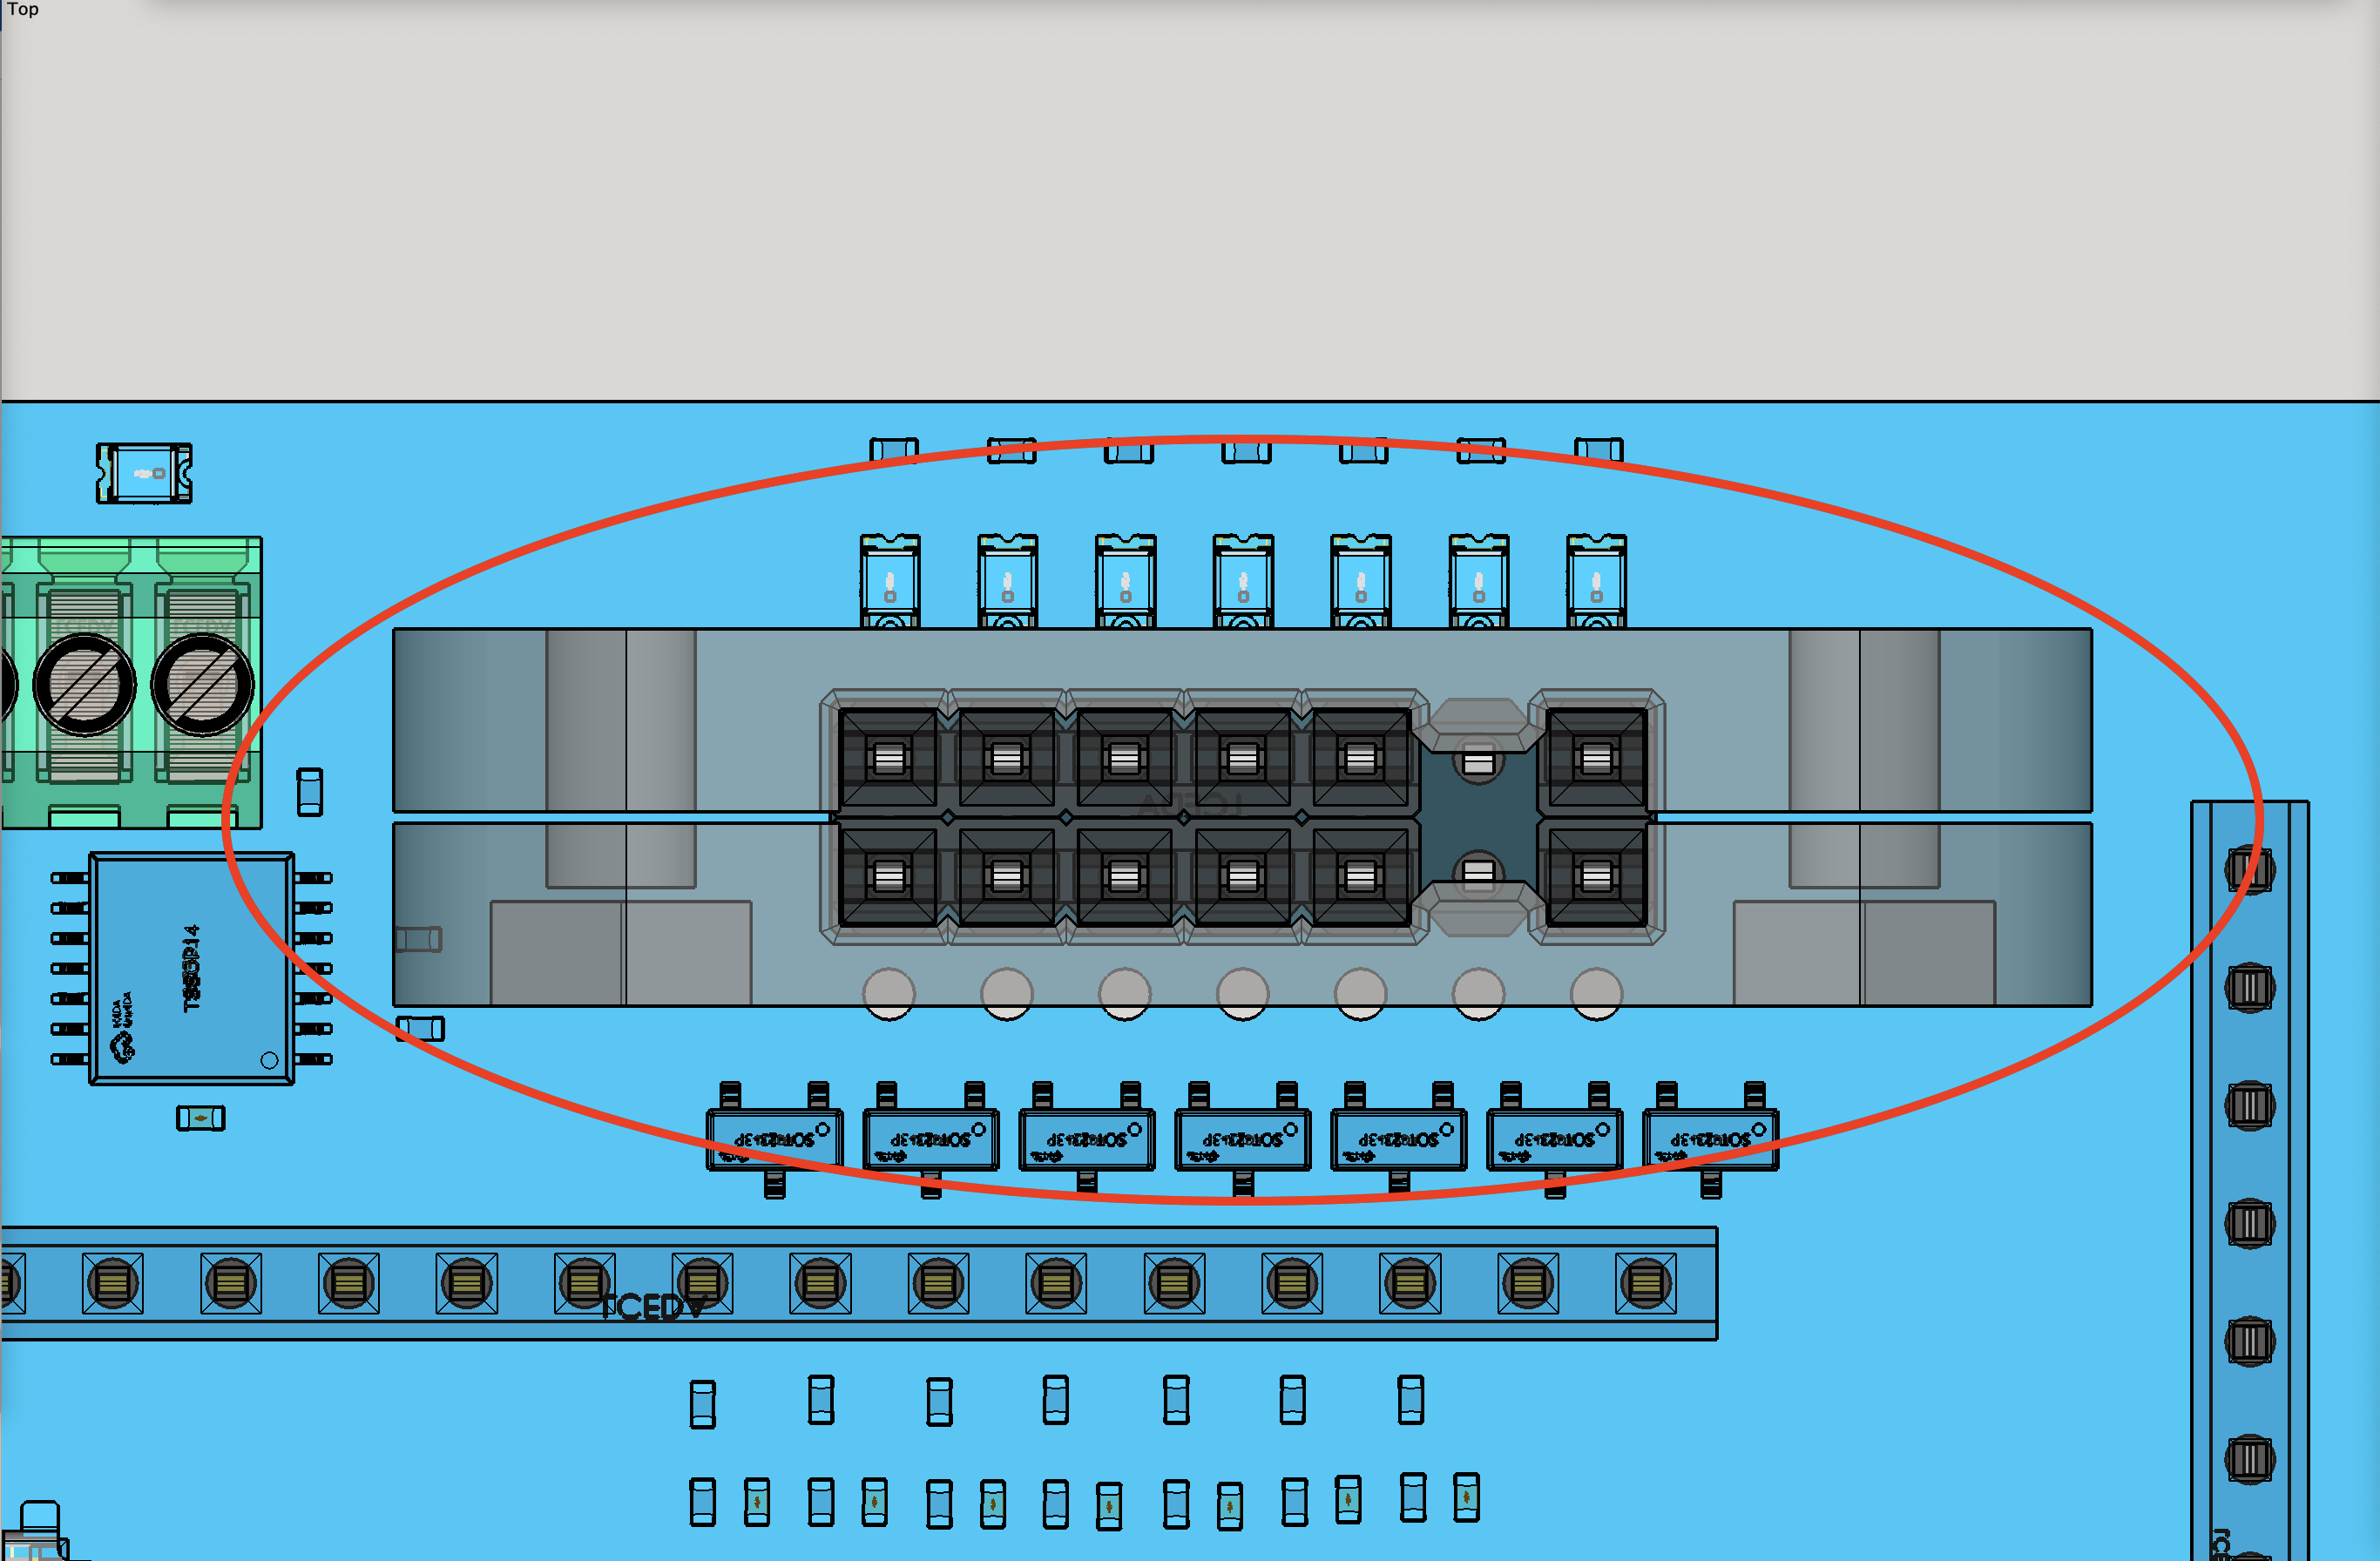Click the pin-1 circle marker on the TSSOP14 chip
The height and width of the screenshot is (1561, 2380).
(x=269, y=1060)
